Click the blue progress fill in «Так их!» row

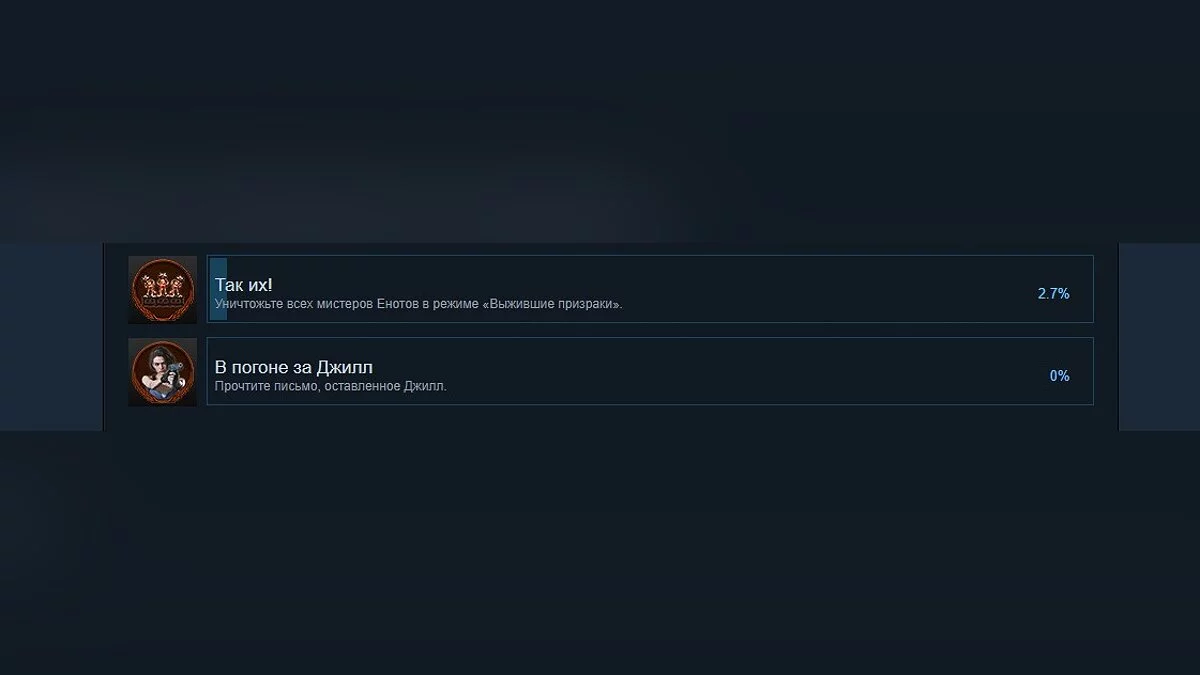[x=217, y=289]
